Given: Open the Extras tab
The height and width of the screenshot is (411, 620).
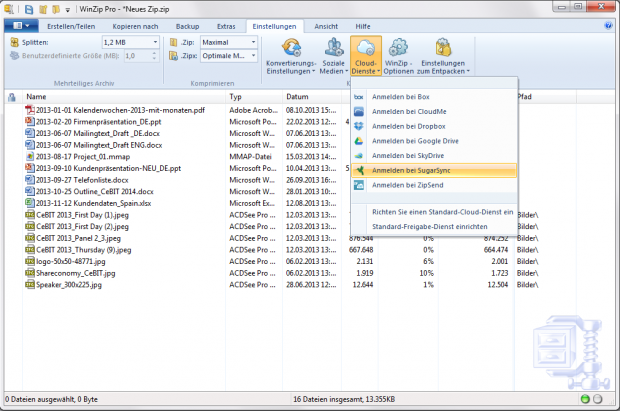Looking at the screenshot, I should pos(226,27).
